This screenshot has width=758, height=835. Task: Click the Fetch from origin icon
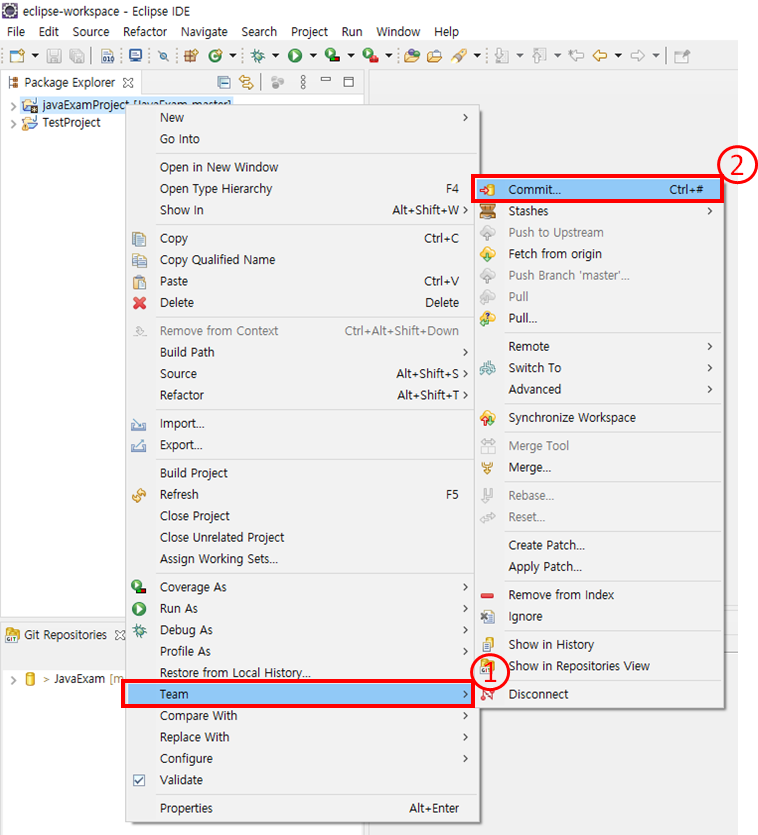[x=487, y=254]
